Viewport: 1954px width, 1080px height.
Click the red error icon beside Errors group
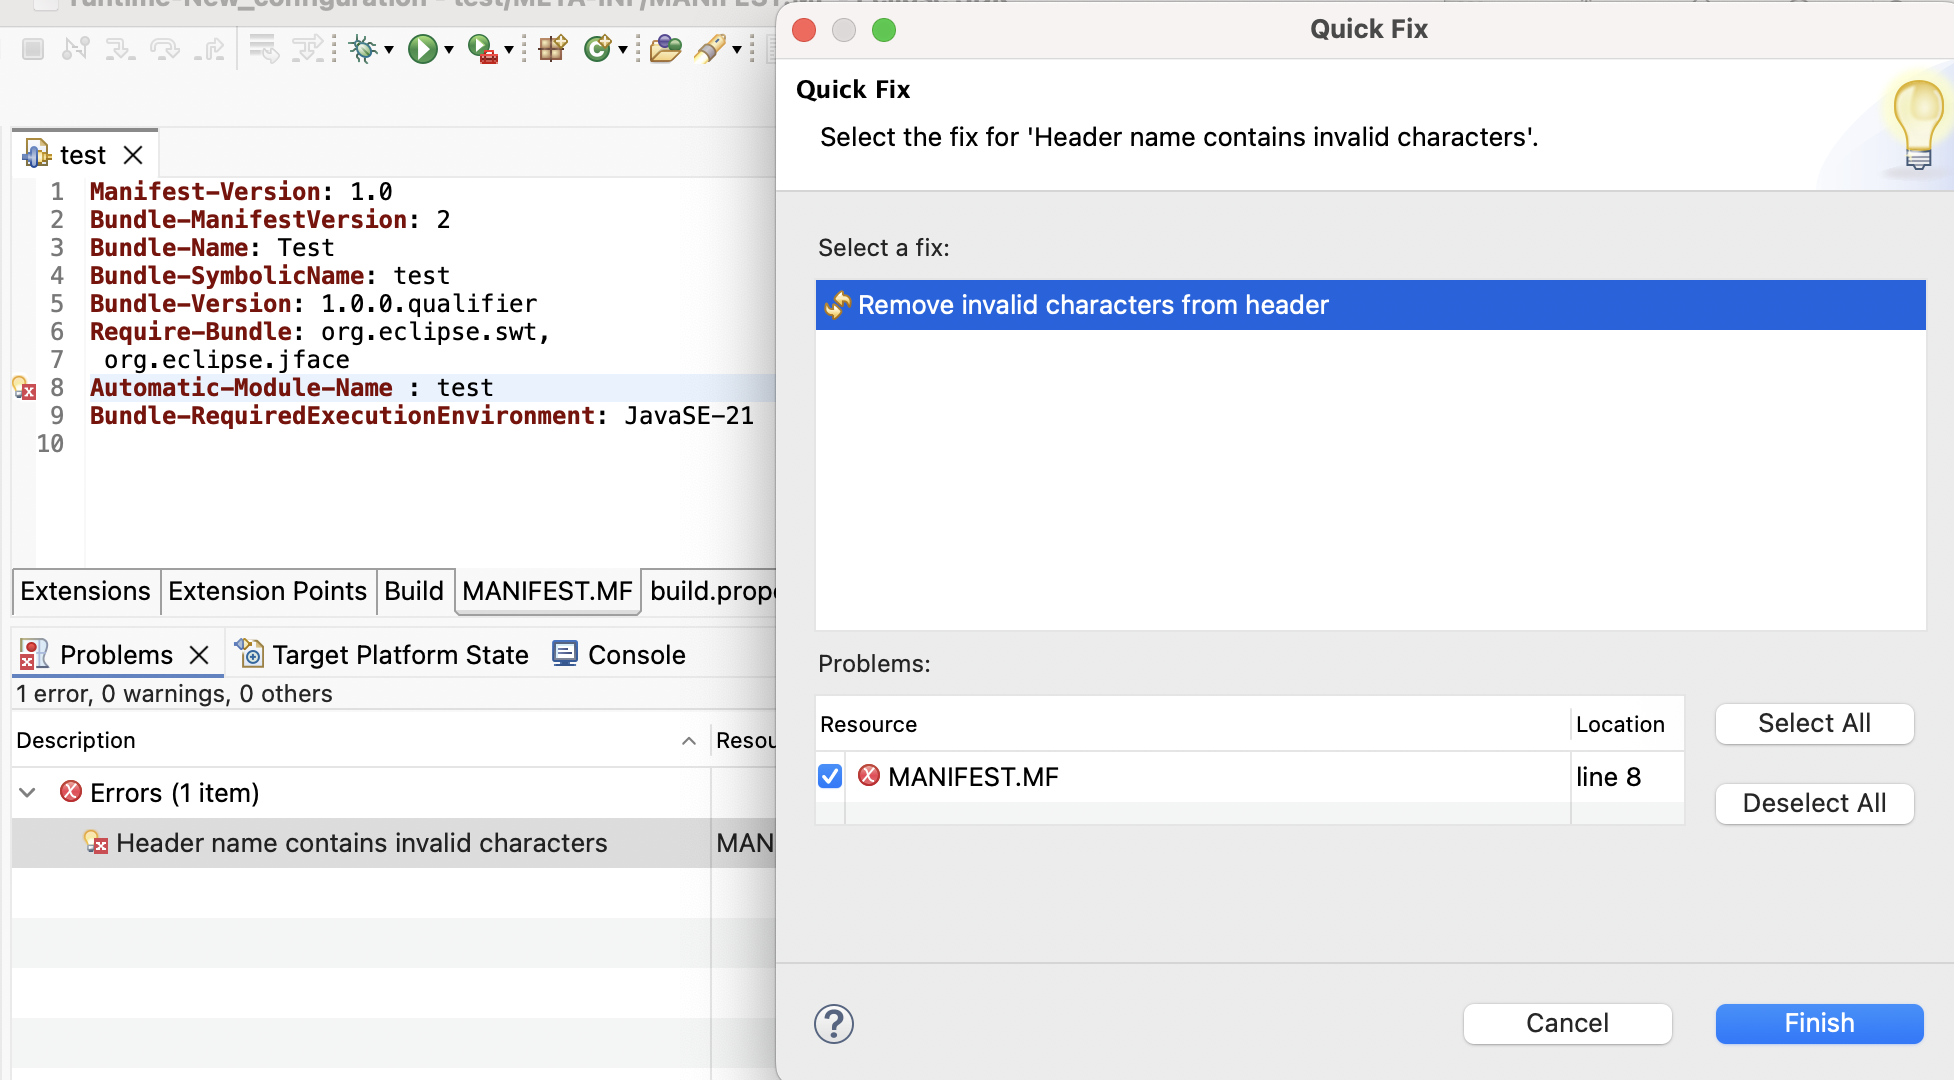[70, 792]
